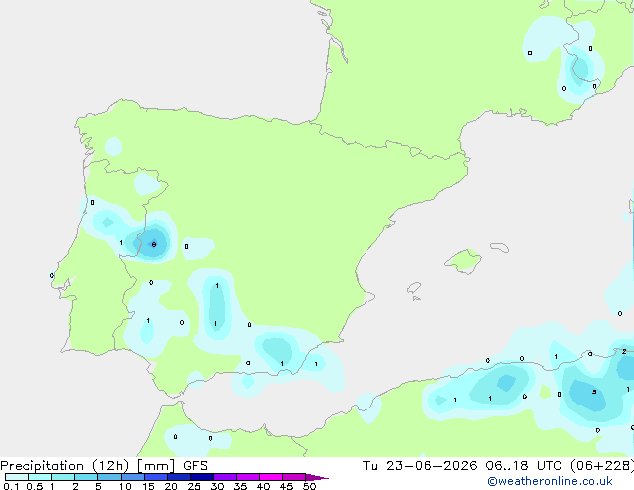
Task: Click the Ibiza island on the map
Action: point(414,288)
